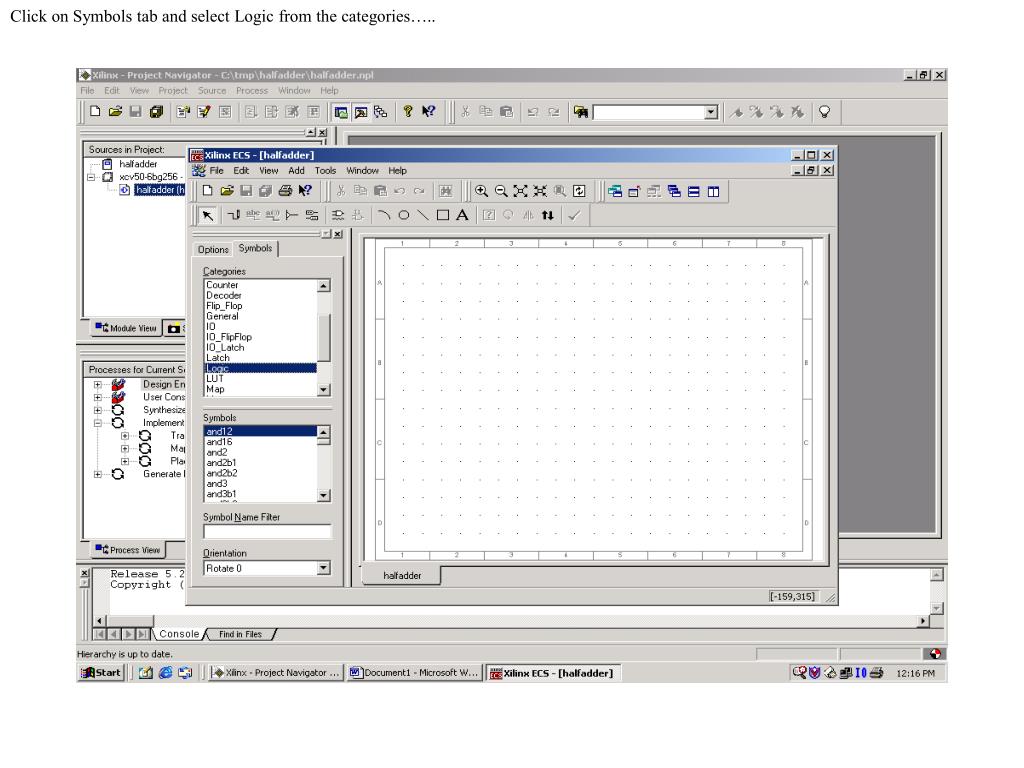The width and height of the screenshot is (1024, 768).
Task: Select LUT in Categories list
Action: click(261, 379)
